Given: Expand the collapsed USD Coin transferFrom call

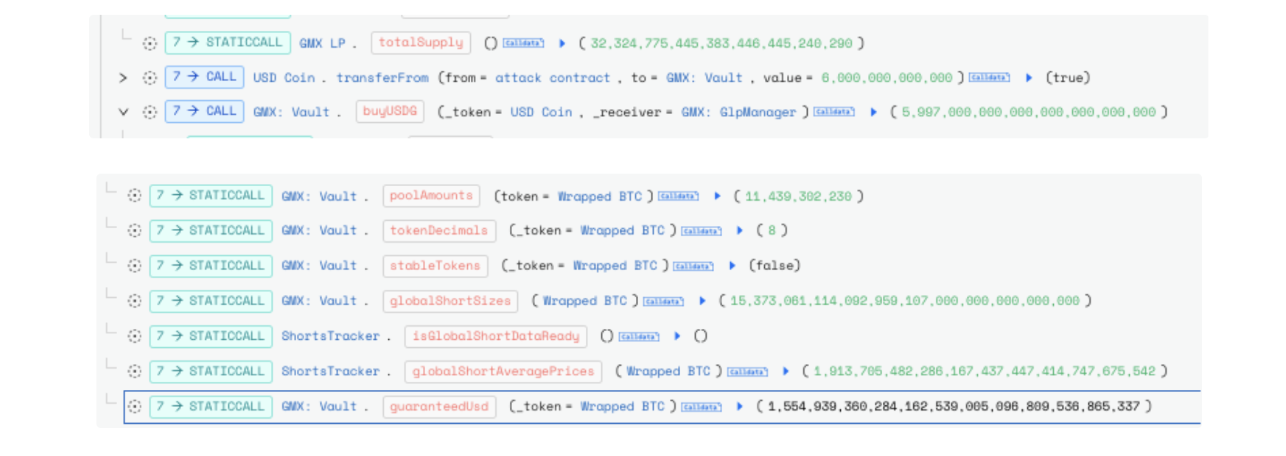Looking at the screenshot, I should tap(123, 77).
